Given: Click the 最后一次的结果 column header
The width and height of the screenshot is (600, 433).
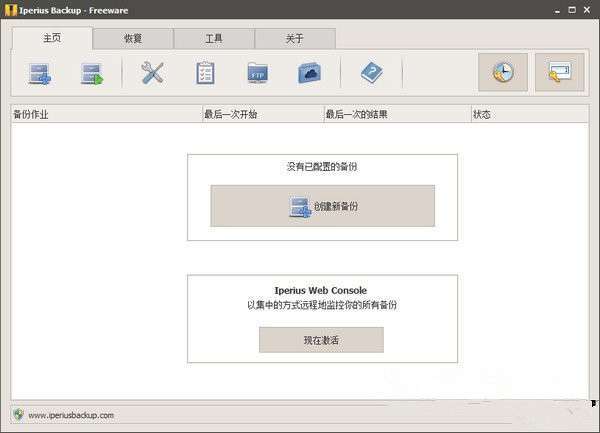Looking at the screenshot, I should [398, 114].
